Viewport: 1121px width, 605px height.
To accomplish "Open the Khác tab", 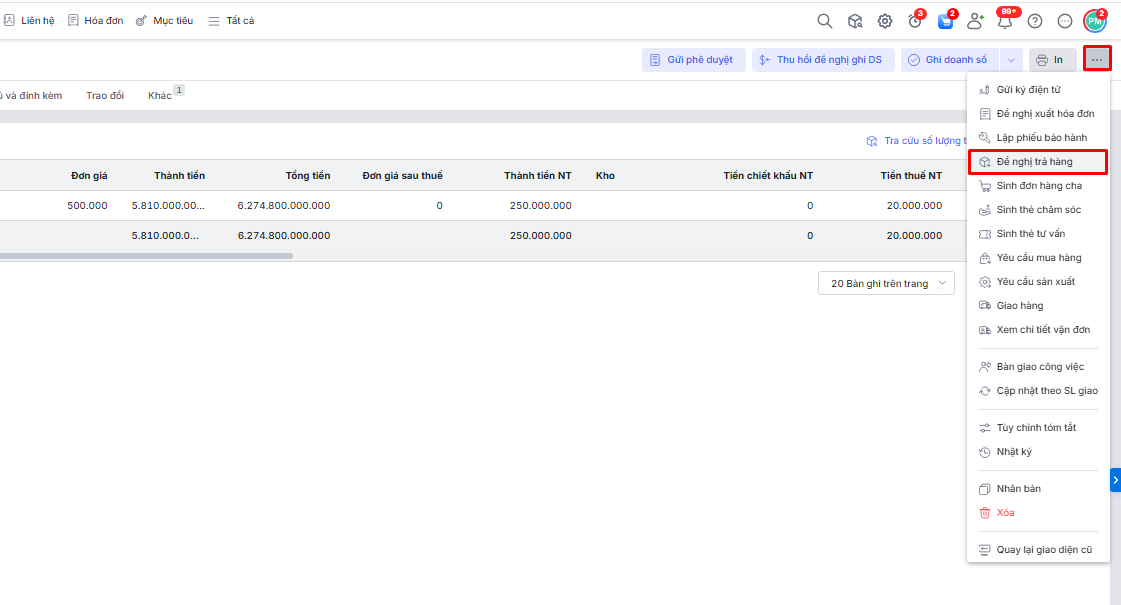I will 160,96.
